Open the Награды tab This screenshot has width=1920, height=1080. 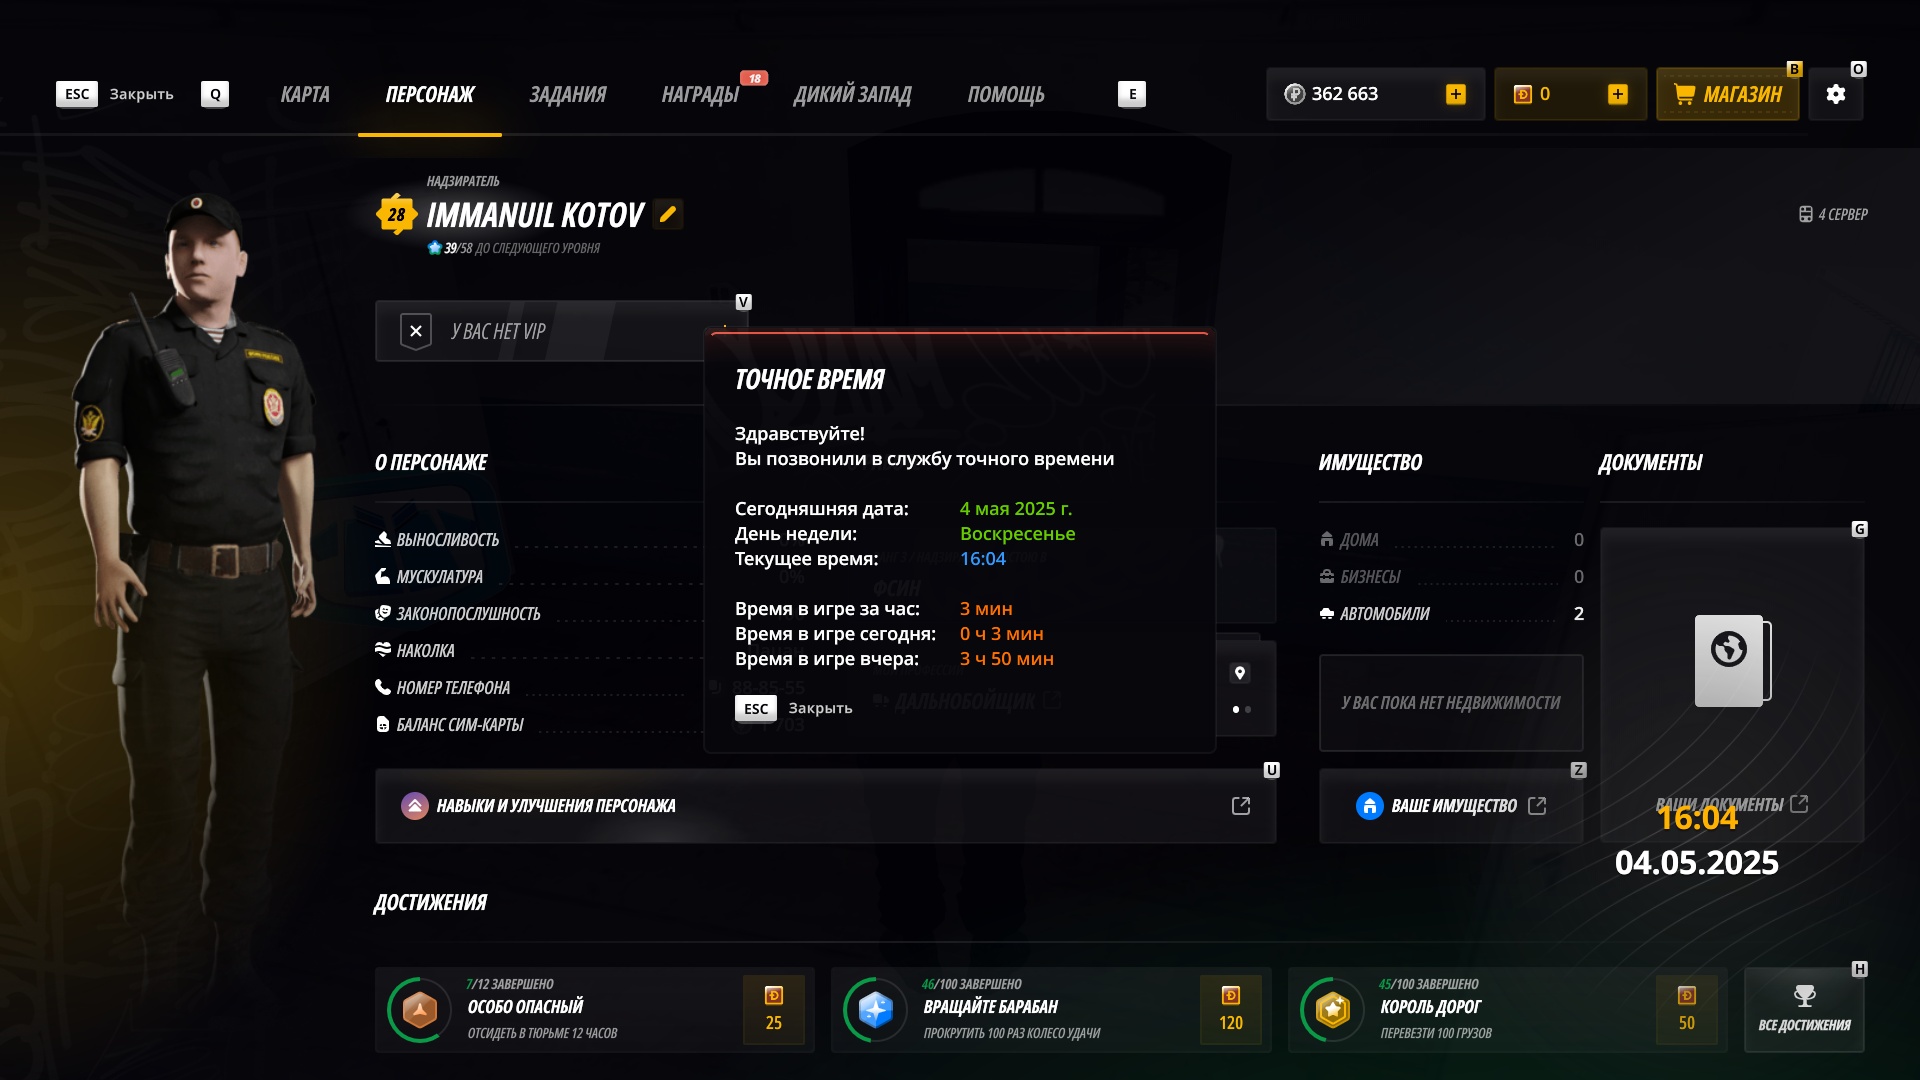[x=700, y=94]
